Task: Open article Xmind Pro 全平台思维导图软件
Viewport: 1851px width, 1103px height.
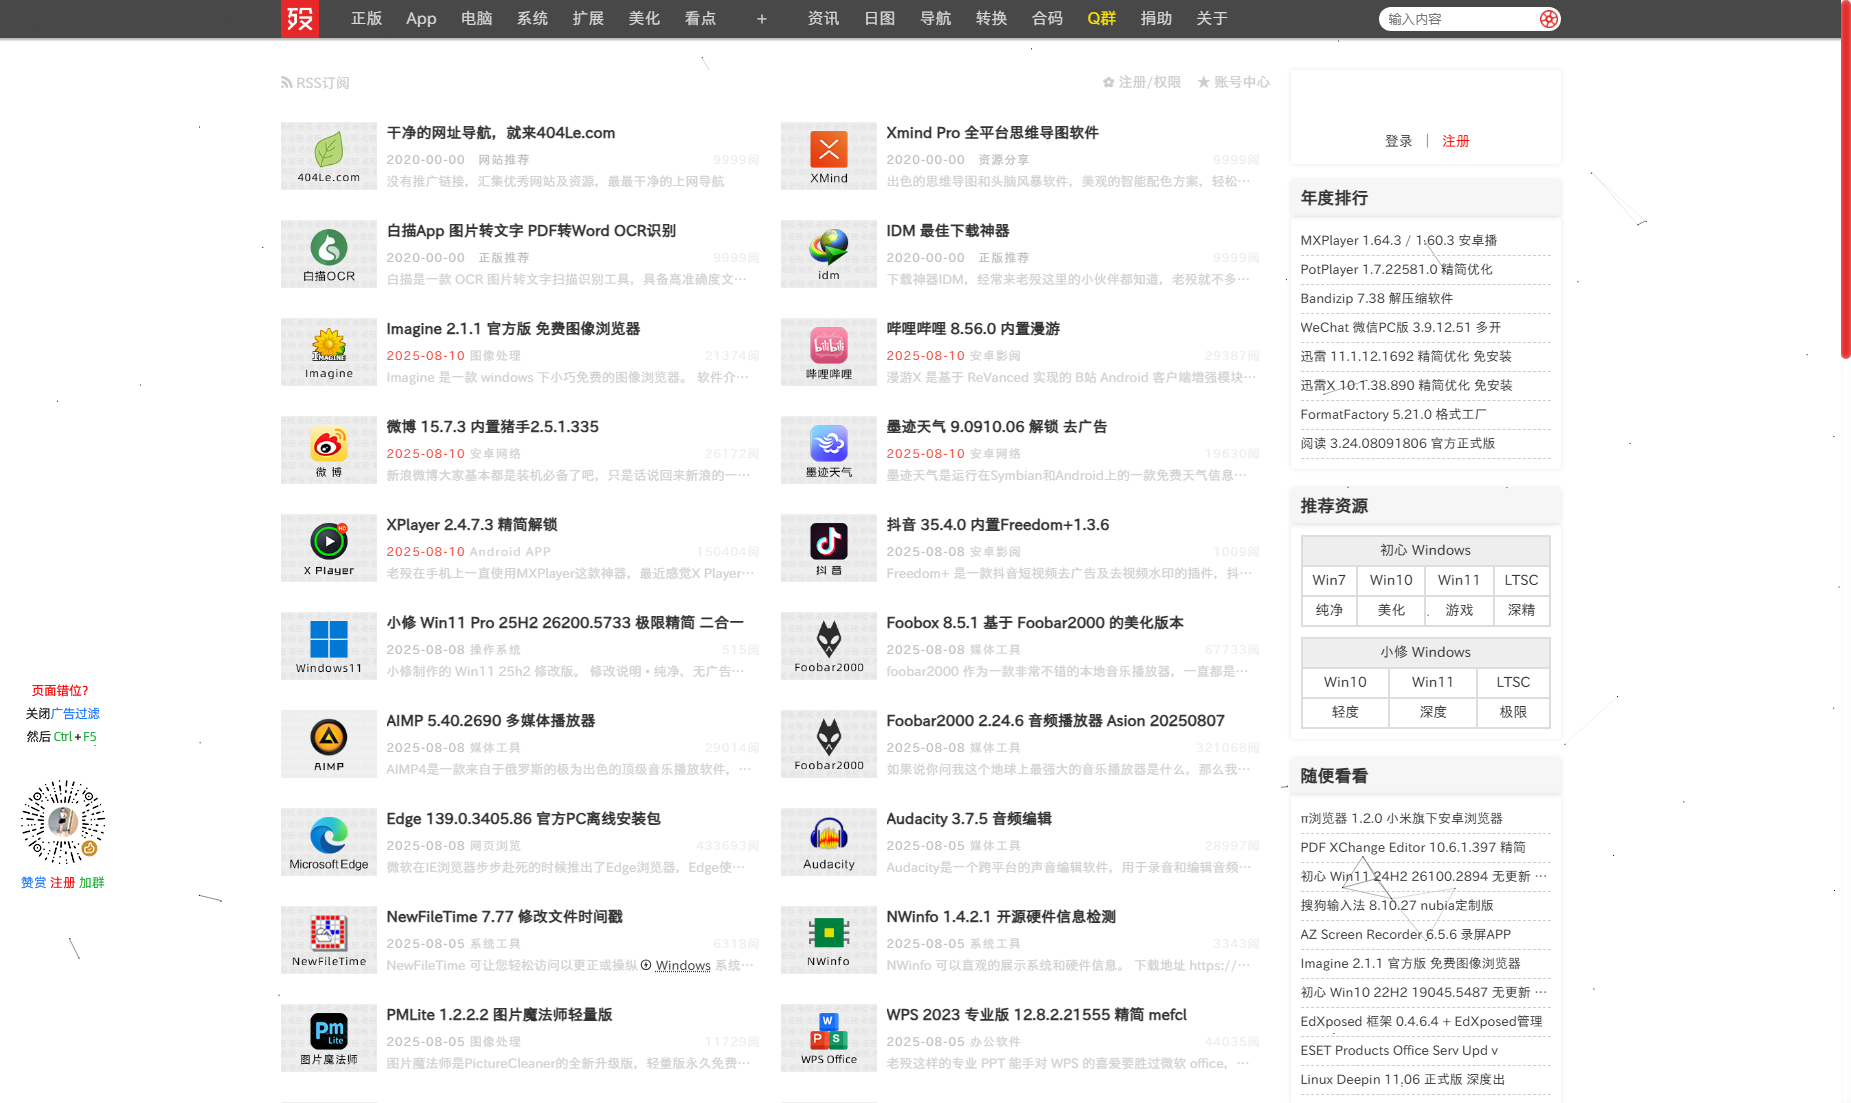Action: 992,132
